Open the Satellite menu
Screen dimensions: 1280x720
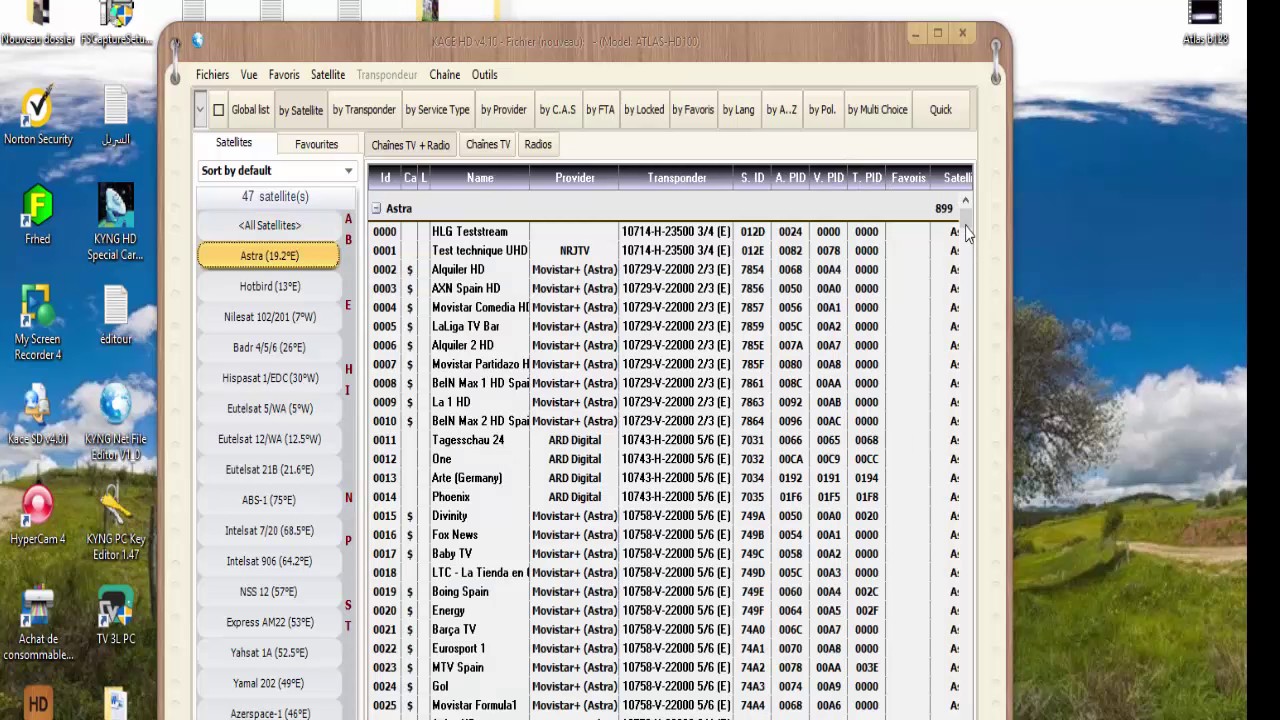328,75
